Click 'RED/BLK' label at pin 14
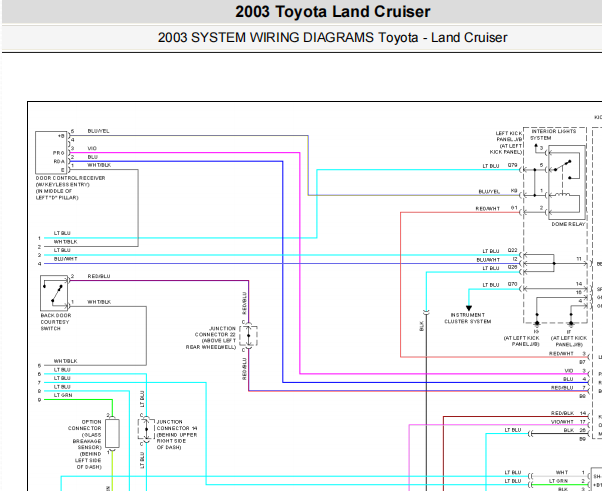Screen dimensions: 602x491 (x=562, y=413)
